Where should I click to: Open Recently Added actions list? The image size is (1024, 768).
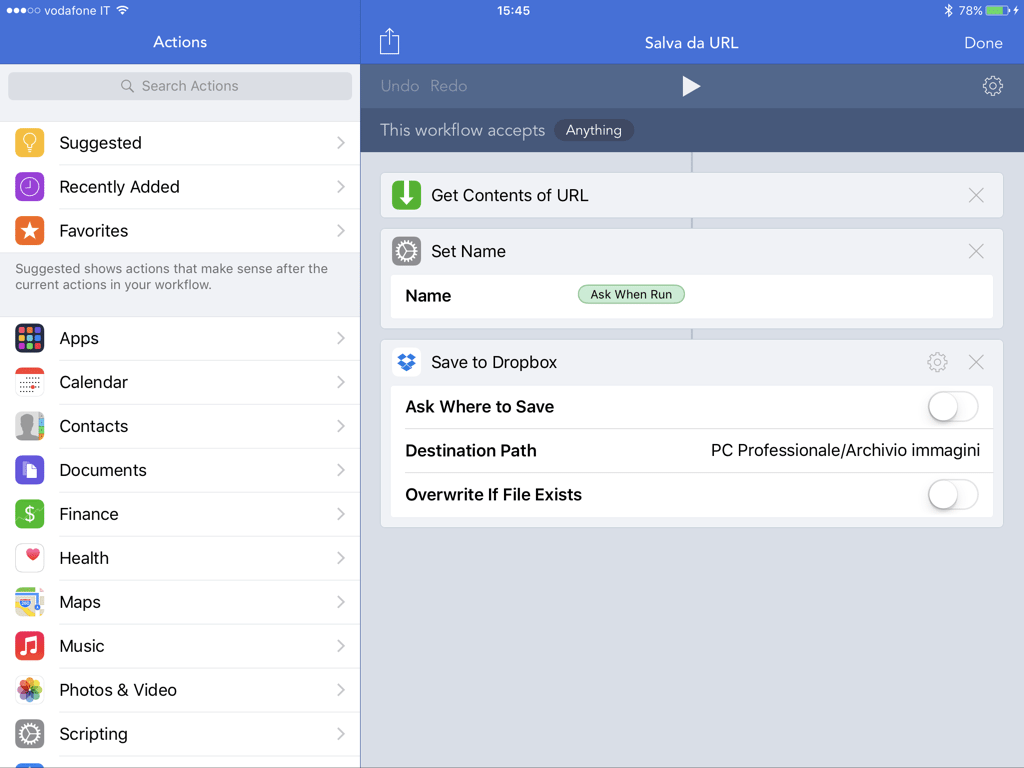pos(180,187)
